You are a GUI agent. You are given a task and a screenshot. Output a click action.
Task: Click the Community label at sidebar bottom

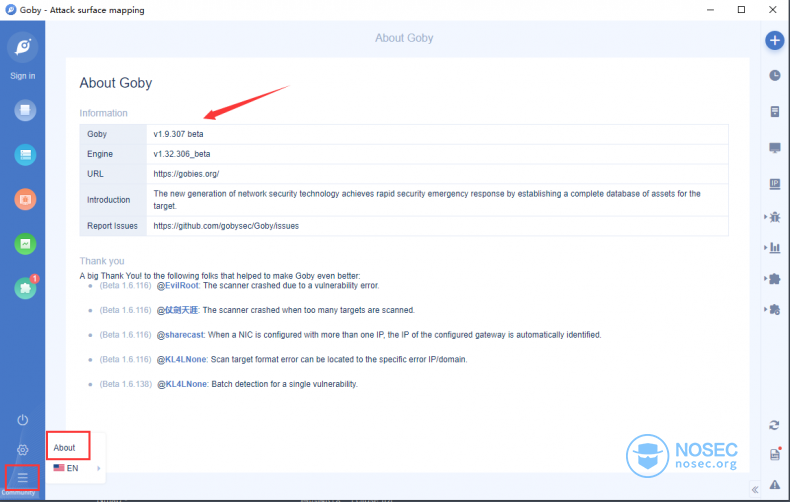18,492
